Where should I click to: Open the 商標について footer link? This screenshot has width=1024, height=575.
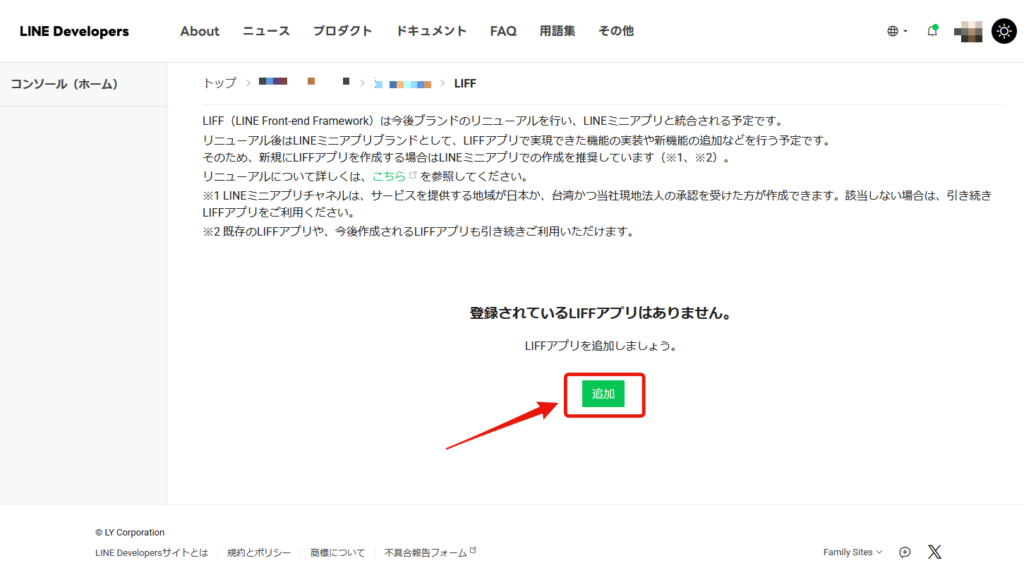pyautogui.click(x=338, y=553)
